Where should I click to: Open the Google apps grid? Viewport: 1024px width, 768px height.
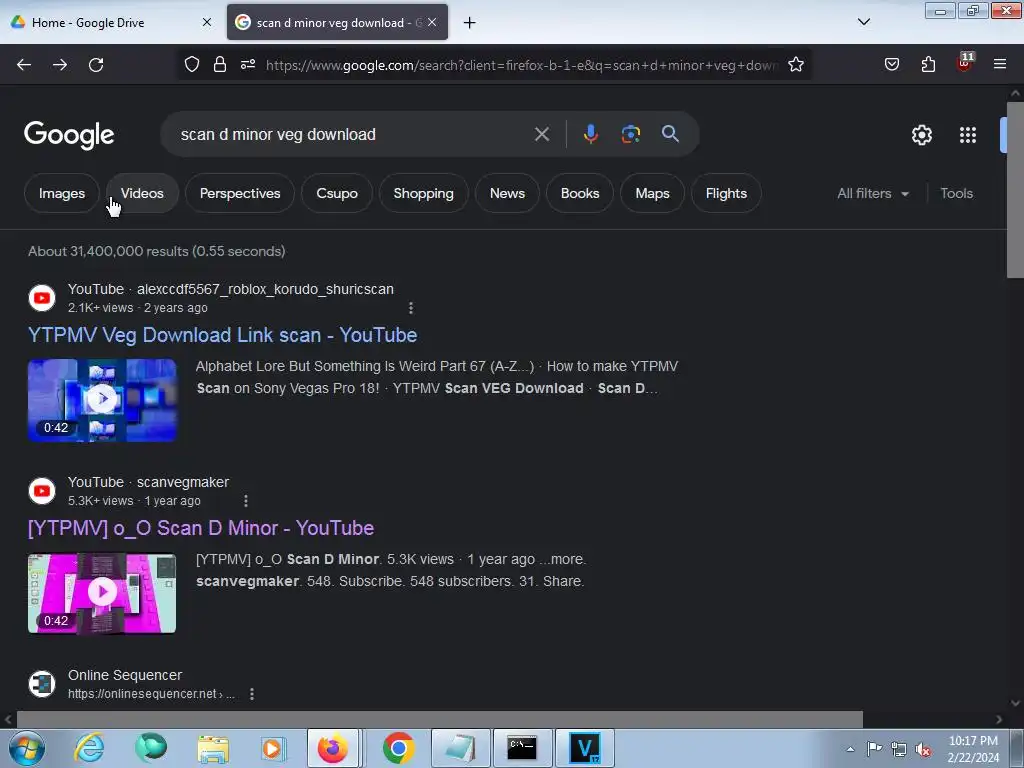[968, 135]
